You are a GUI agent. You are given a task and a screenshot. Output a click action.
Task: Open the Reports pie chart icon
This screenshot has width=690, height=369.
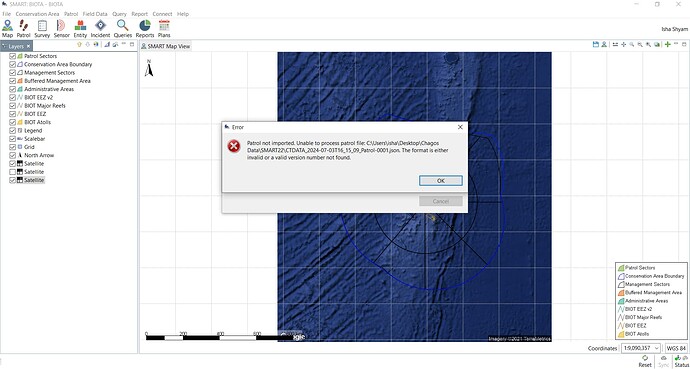pos(145,29)
